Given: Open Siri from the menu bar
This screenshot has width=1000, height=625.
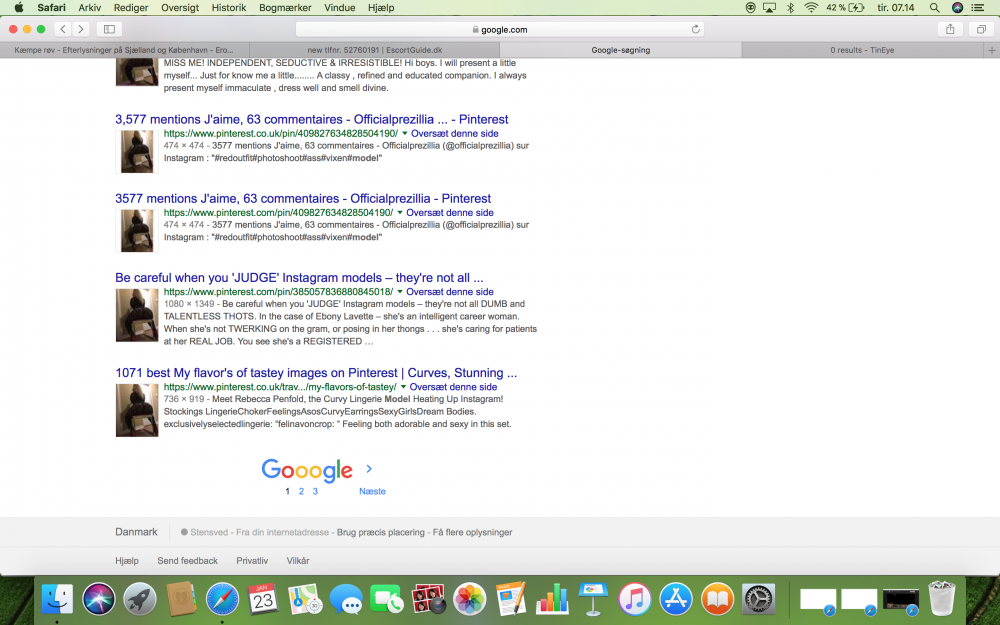Looking at the screenshot, I should tap(957, 8).
